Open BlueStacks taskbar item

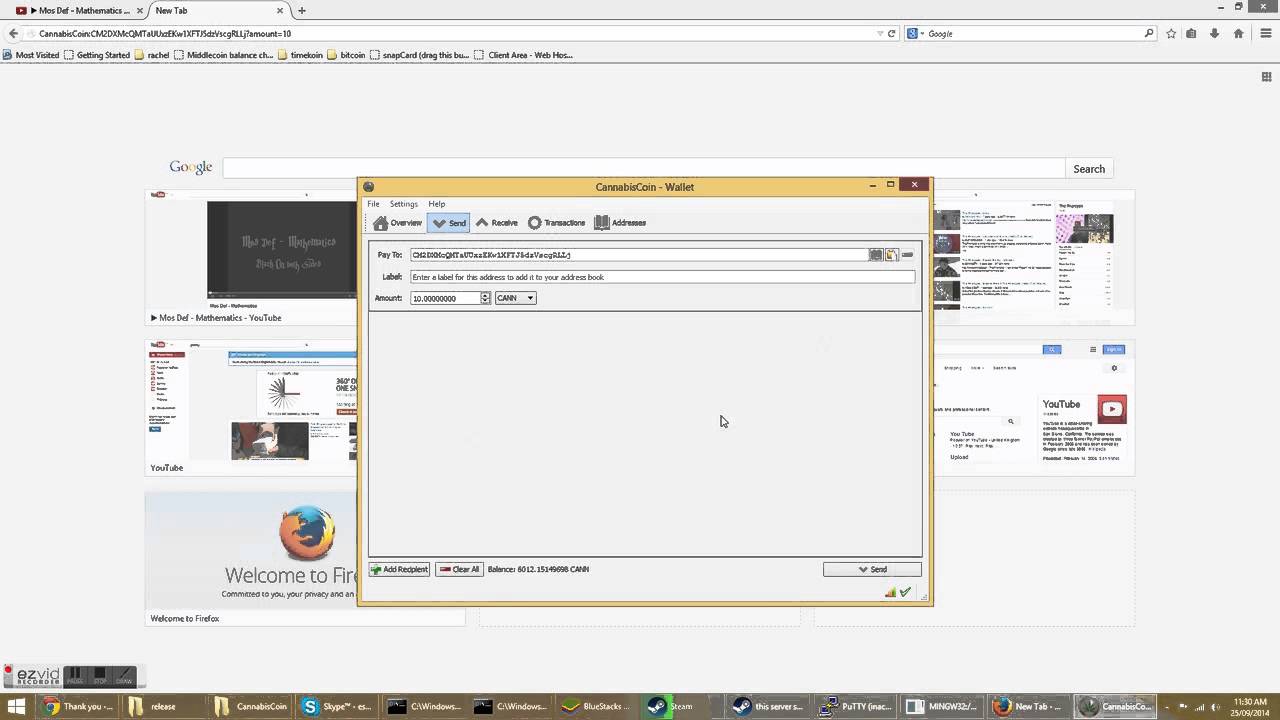point(597,706)
